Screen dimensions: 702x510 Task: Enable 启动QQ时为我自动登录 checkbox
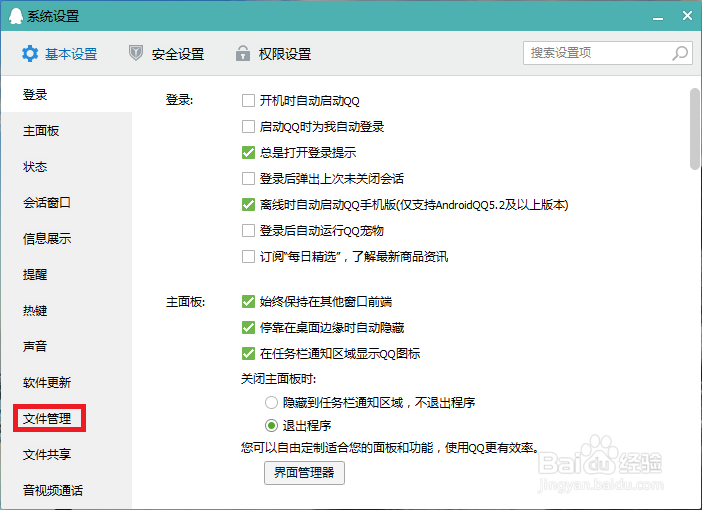[248, 126]
